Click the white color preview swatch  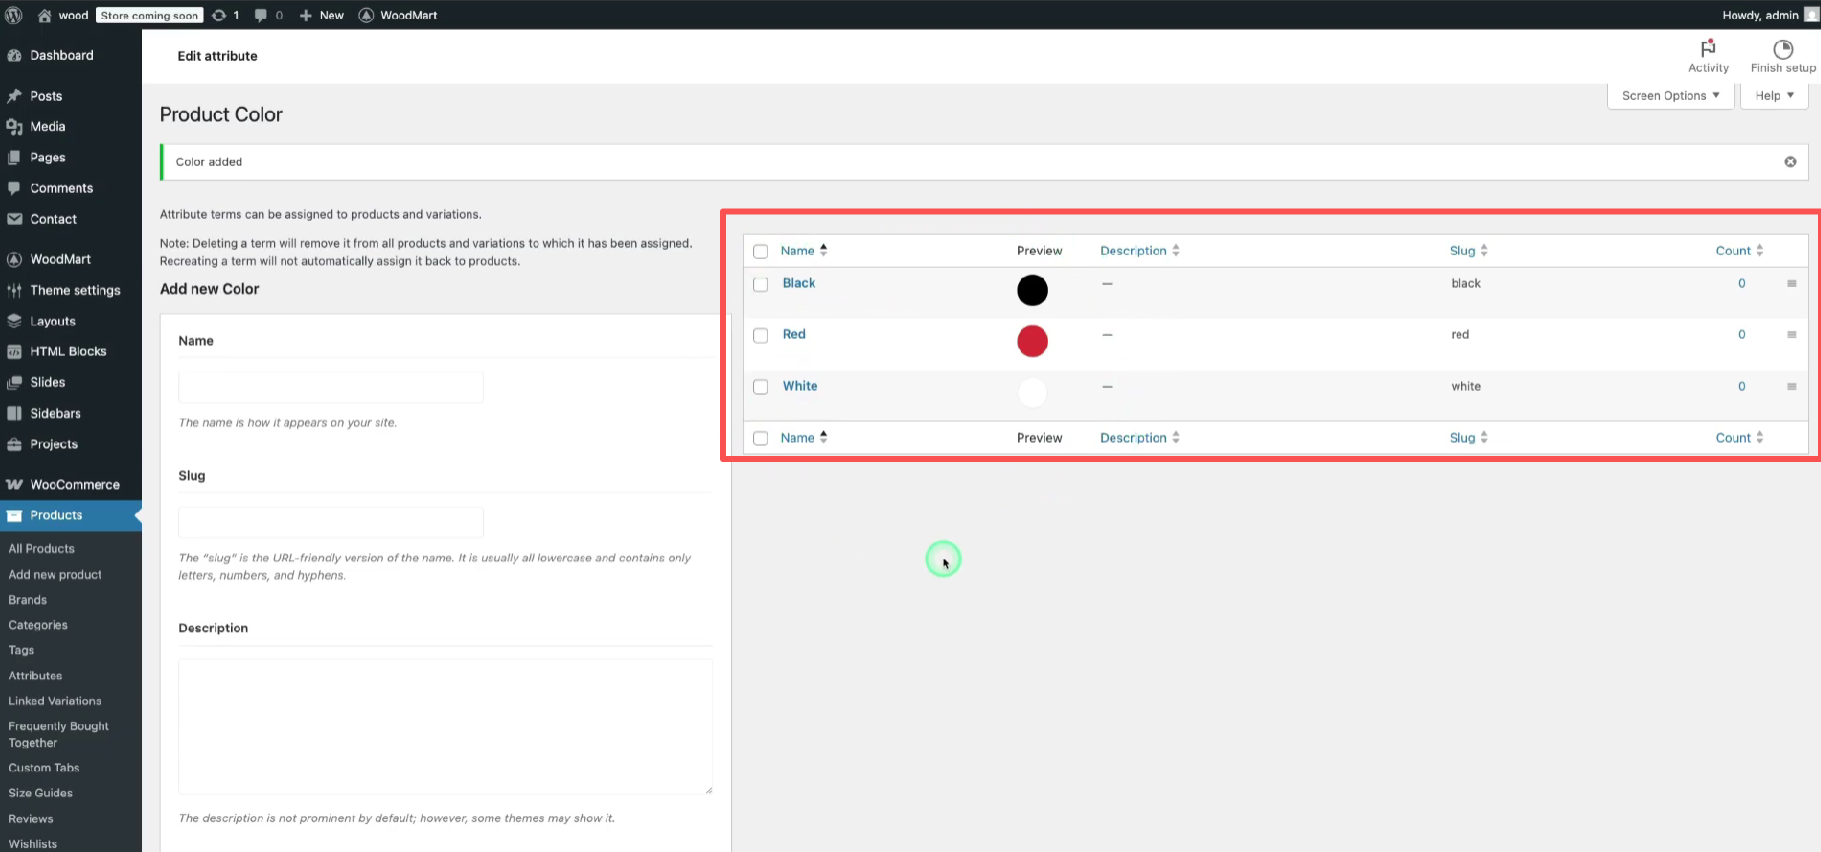[1032, 392]
